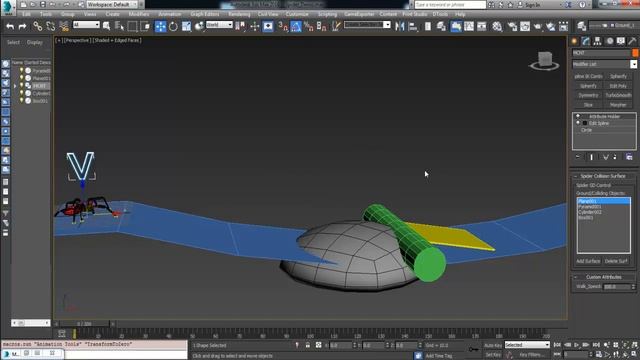Open the Create command panel tab
The height and width of the screenshot is (360, 640).
pos(575,41)
